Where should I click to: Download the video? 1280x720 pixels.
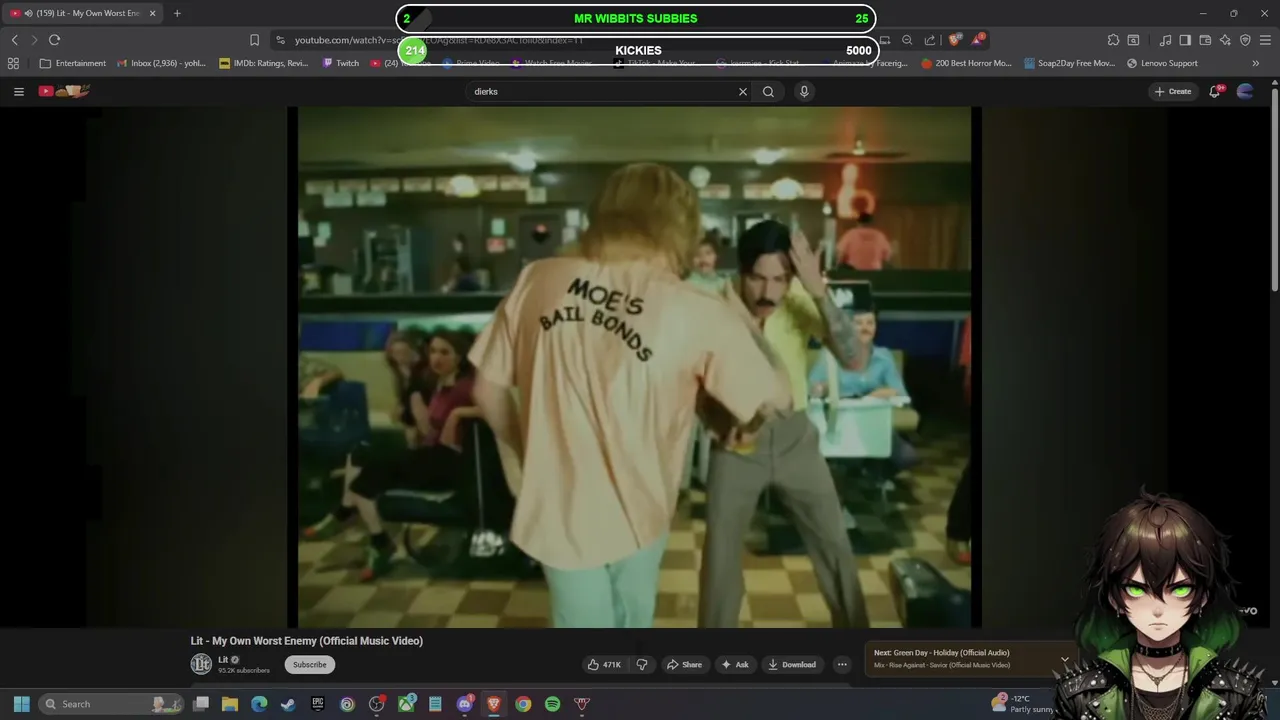tap(792, 664)
